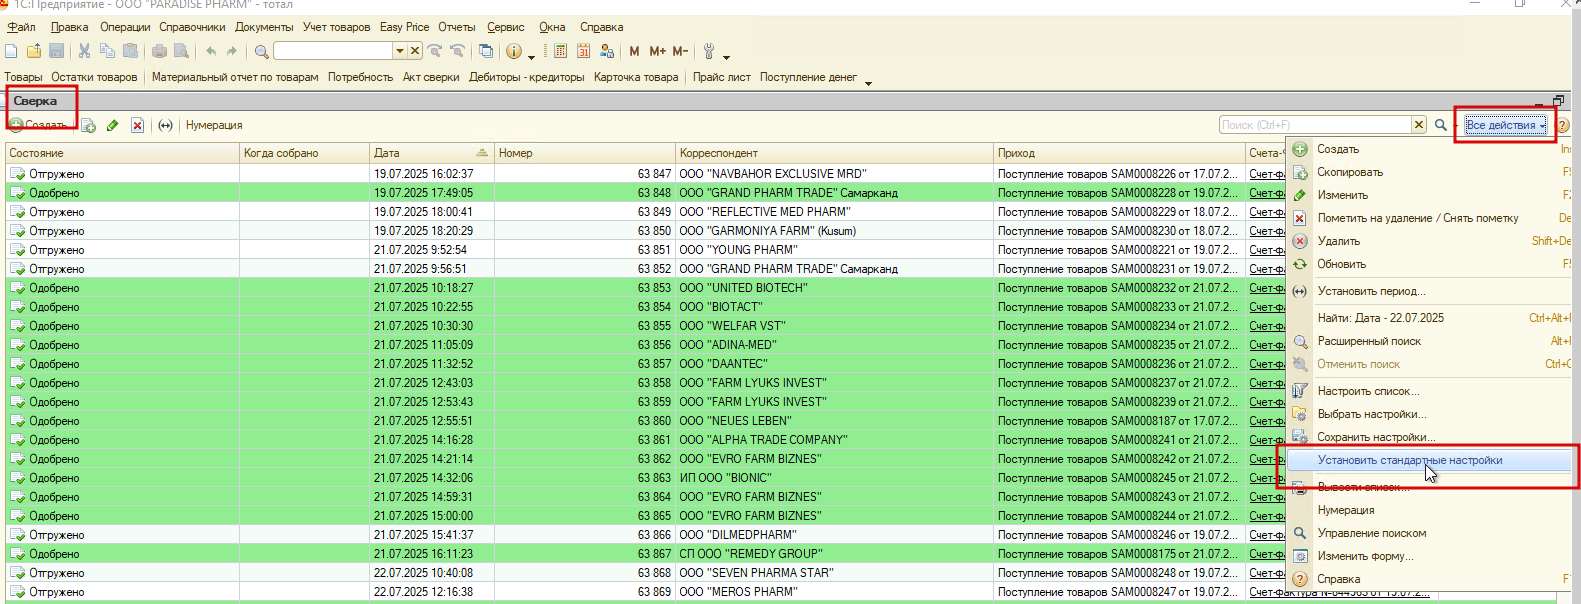
Task: Open the Акт сверки shortcut
Action: pyautogui.click(x=431, y=77)
